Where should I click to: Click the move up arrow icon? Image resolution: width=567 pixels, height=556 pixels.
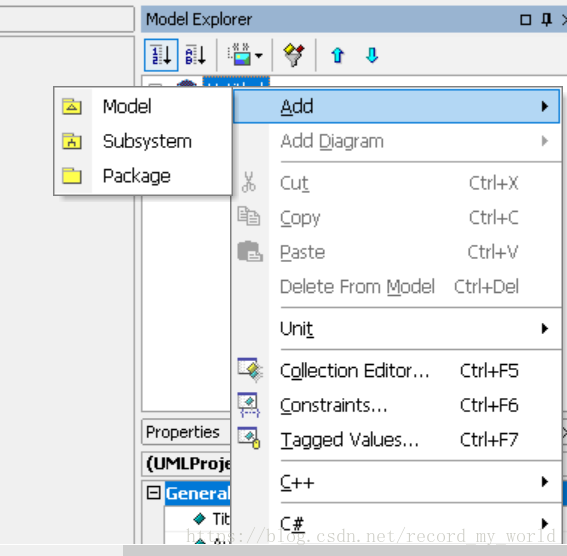pyautogui.click(x=338, y=55)
